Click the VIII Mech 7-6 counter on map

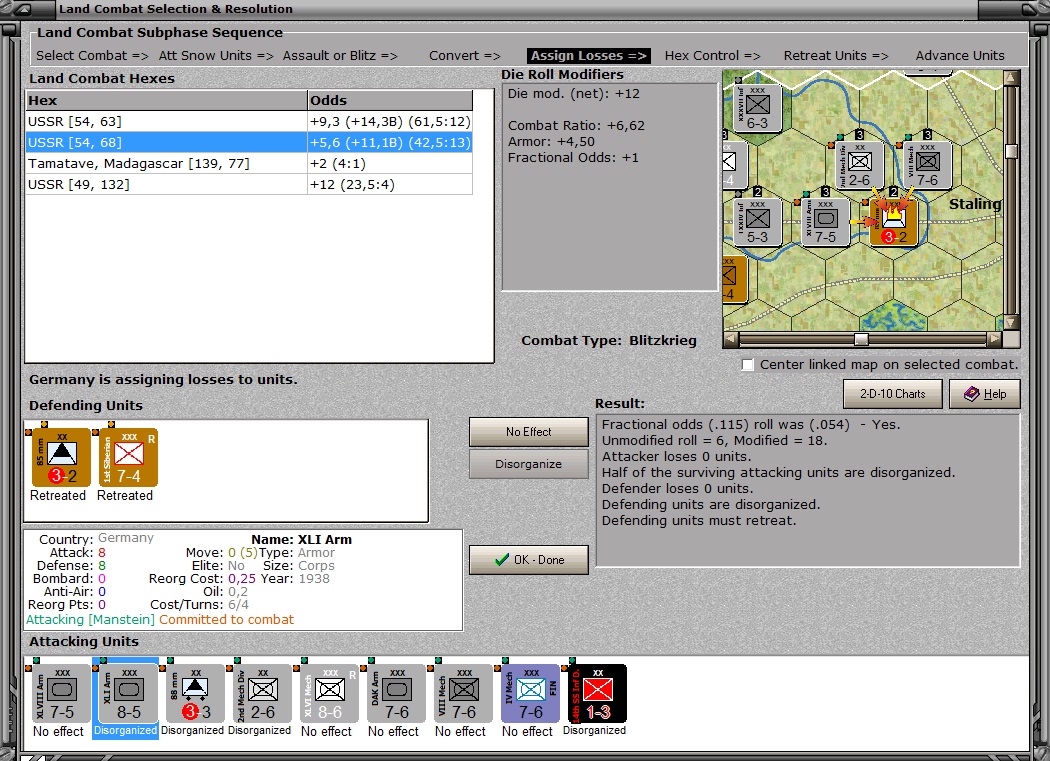[x=927, y=165]
